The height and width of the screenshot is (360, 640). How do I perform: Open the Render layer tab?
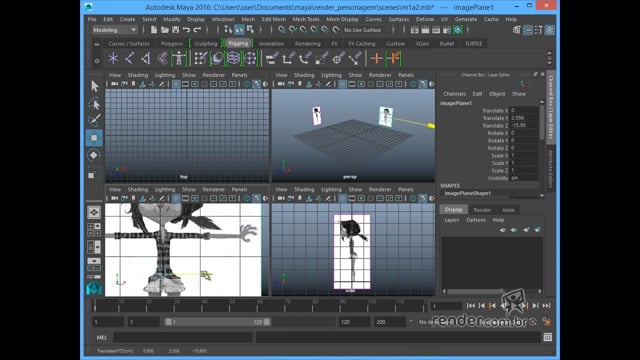(x=482, y=210)
